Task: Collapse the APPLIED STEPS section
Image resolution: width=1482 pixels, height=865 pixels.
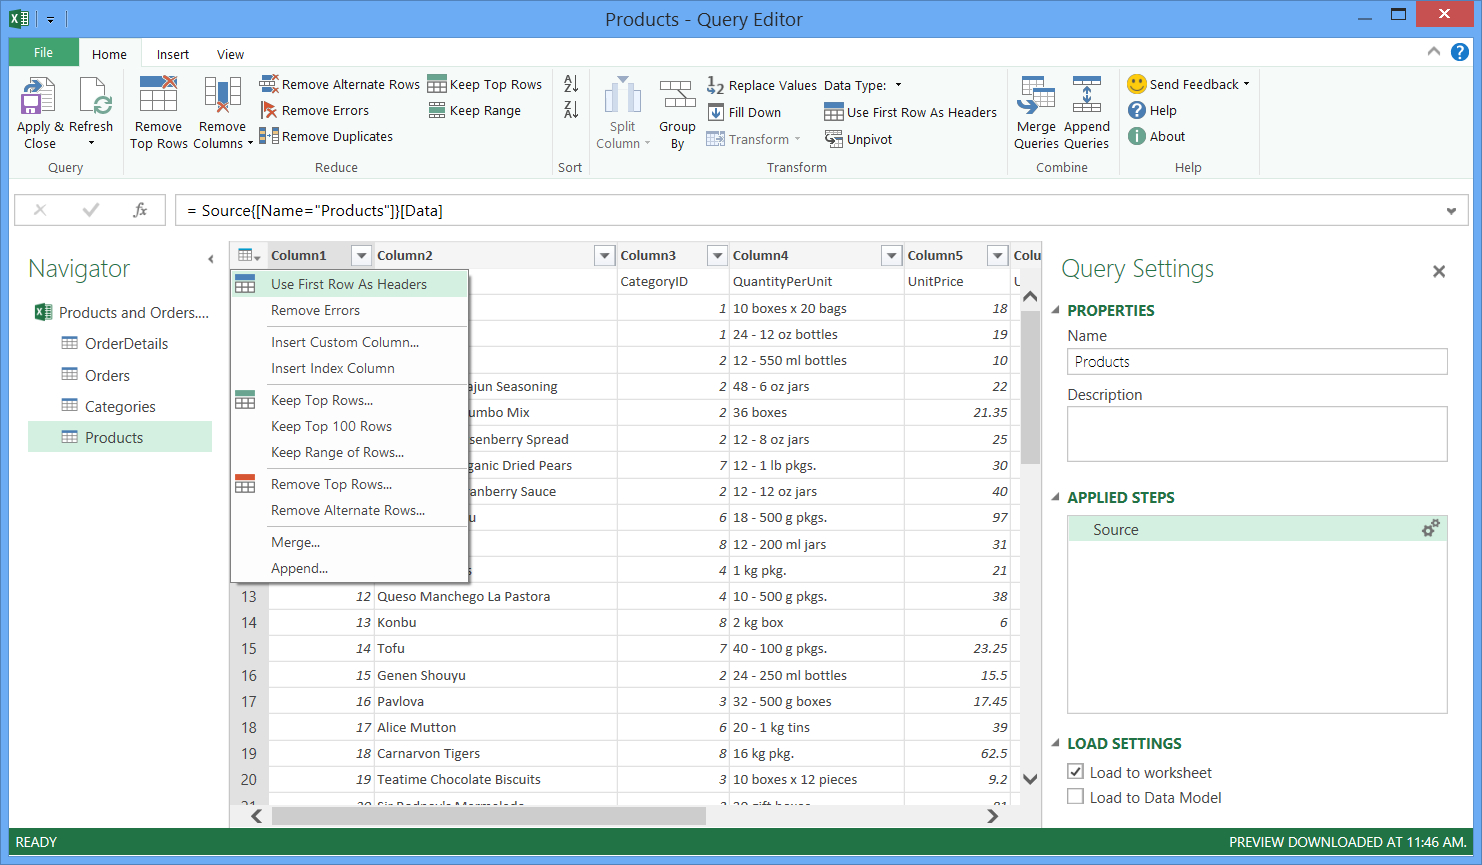Action: click(x=1055, y=497)
